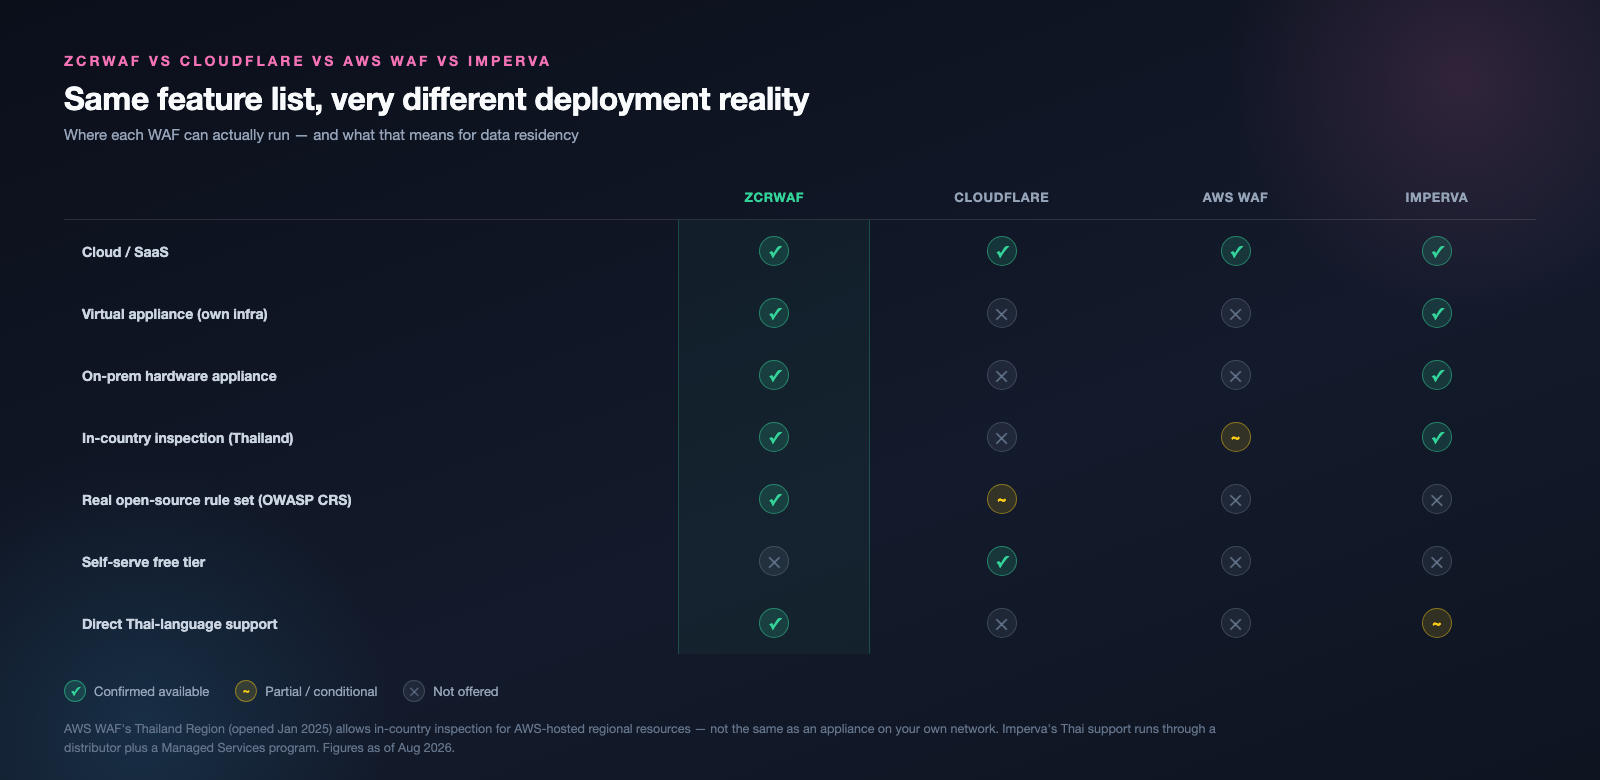Select the AWS WAF column header

[1236, 197]
